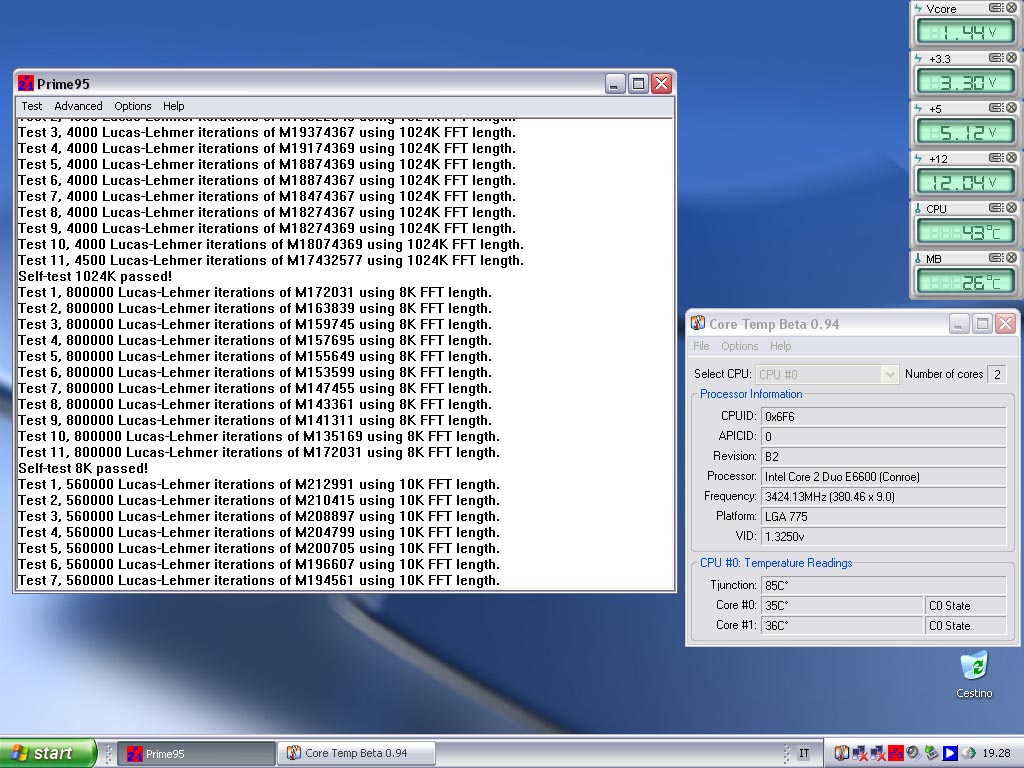
Task: Click the blue play-arrow tray icon
Action: (950, 754)
